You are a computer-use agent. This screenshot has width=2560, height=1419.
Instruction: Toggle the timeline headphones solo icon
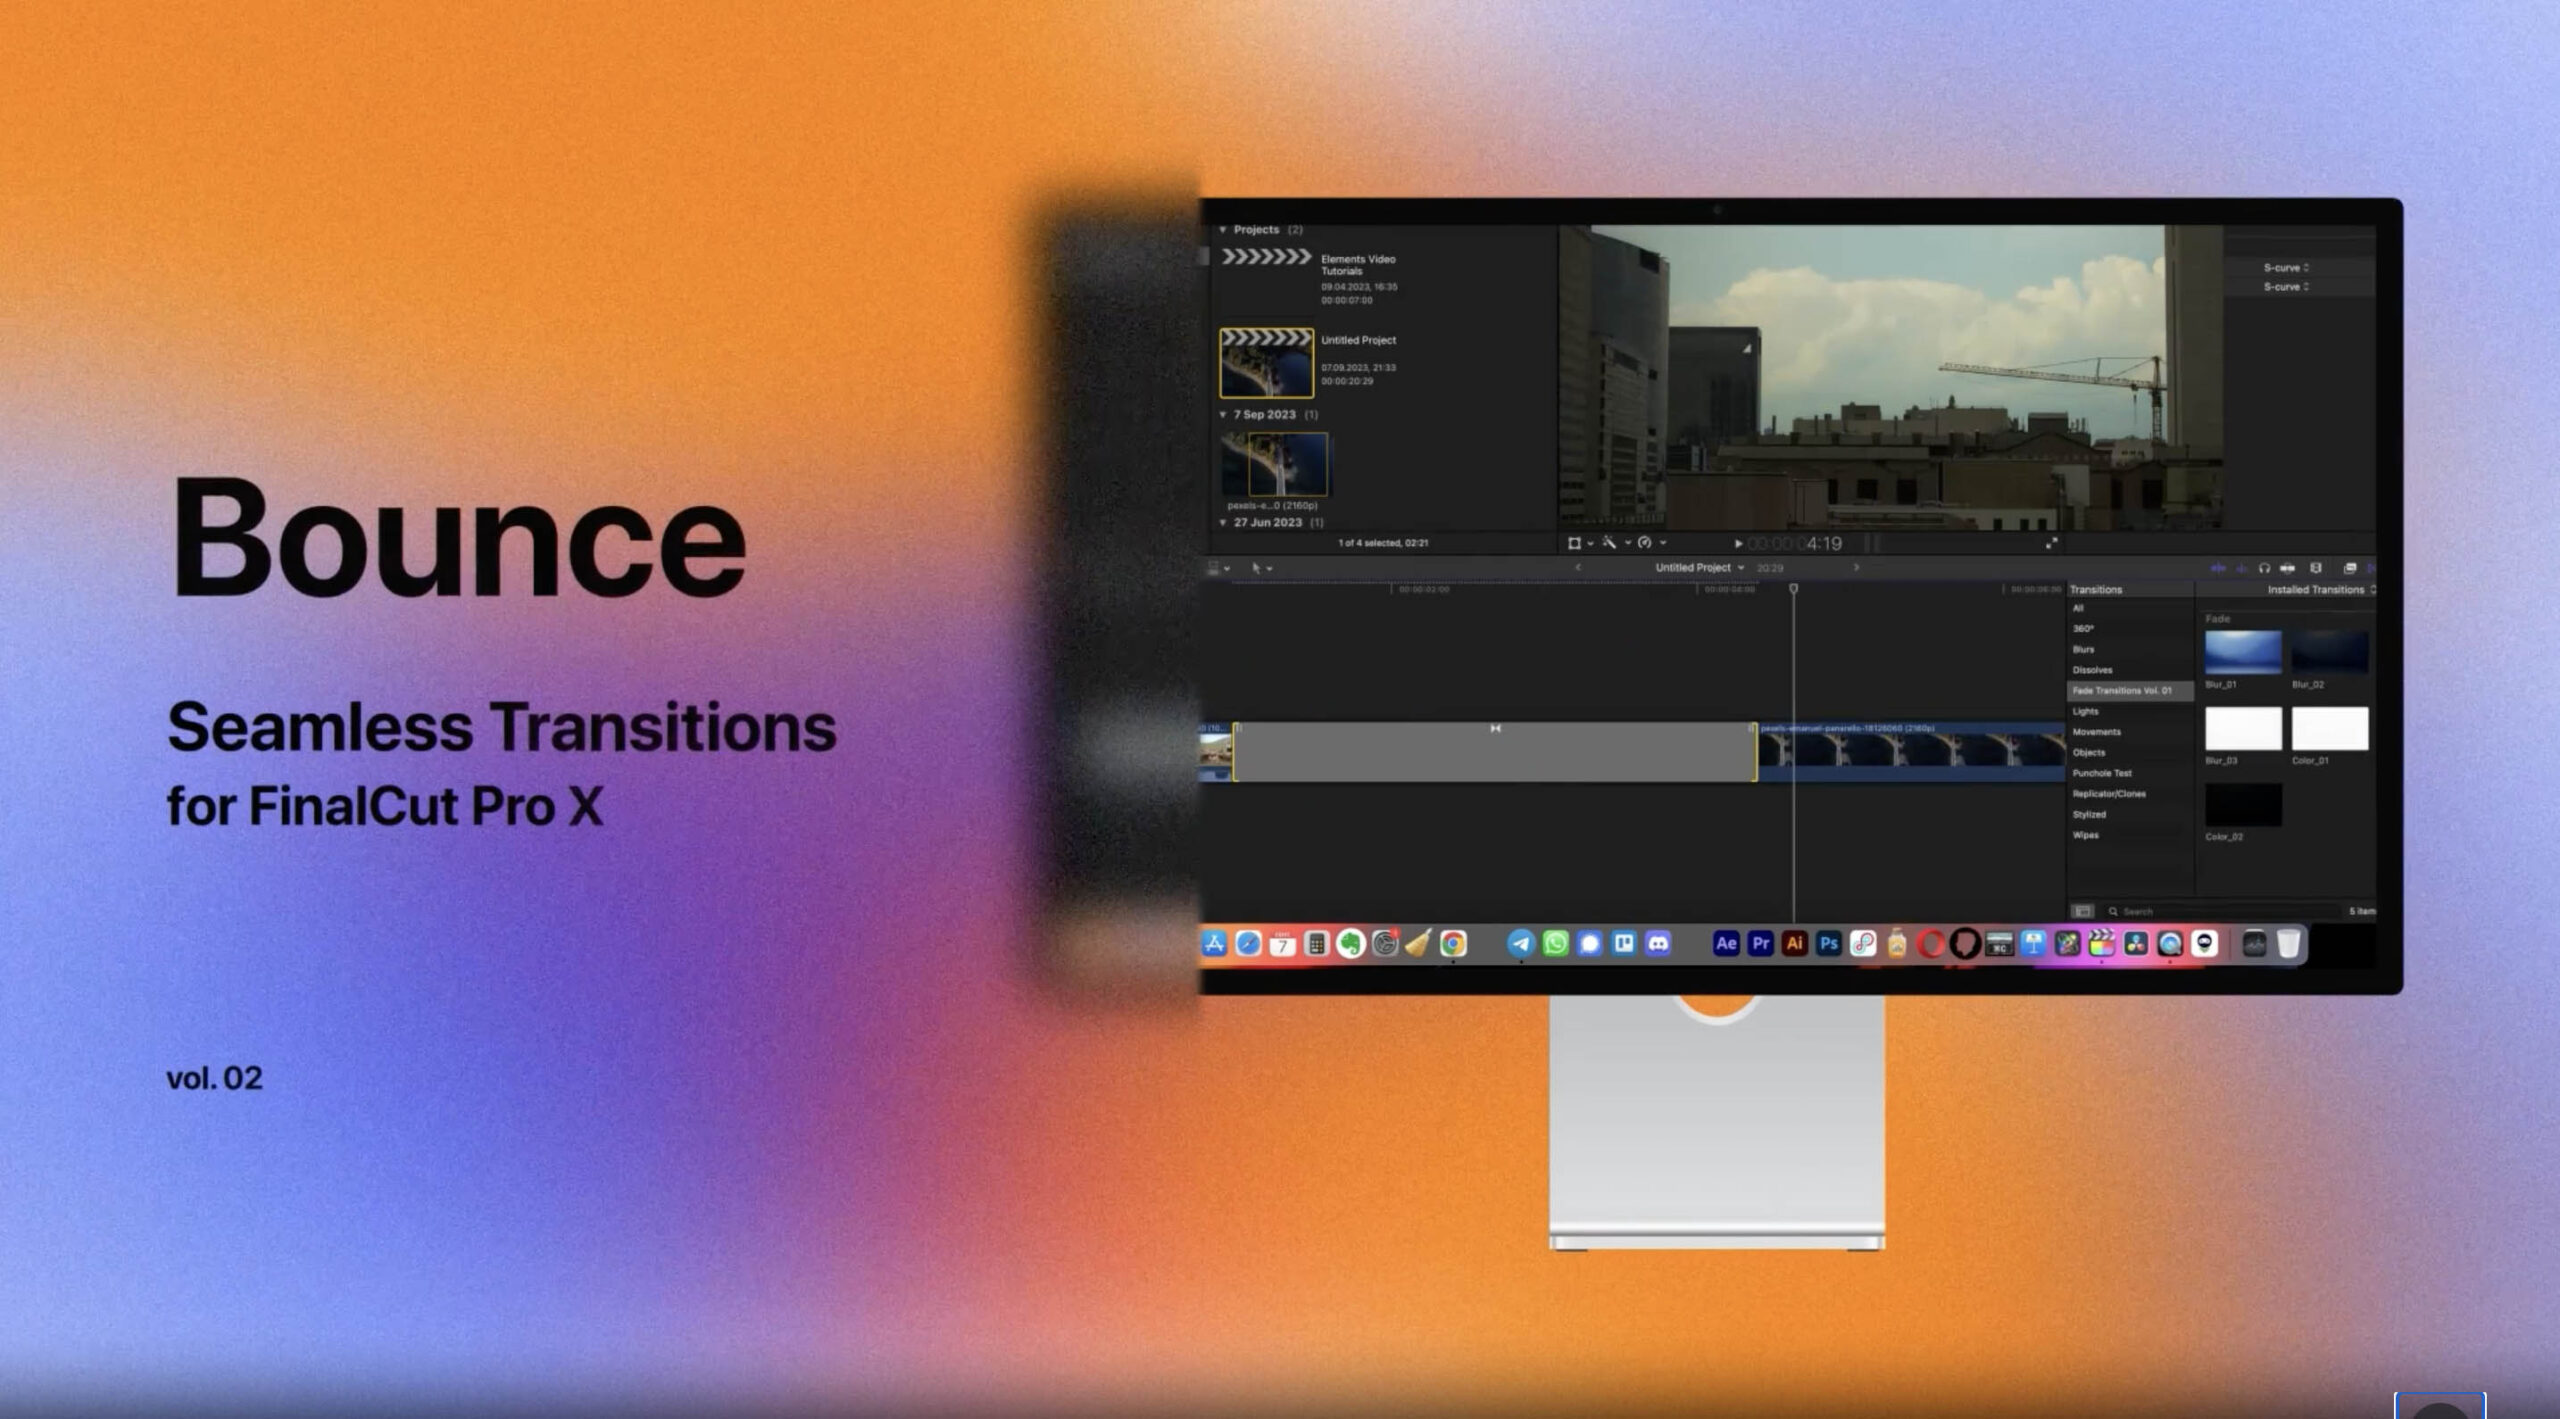point(2264,568)
